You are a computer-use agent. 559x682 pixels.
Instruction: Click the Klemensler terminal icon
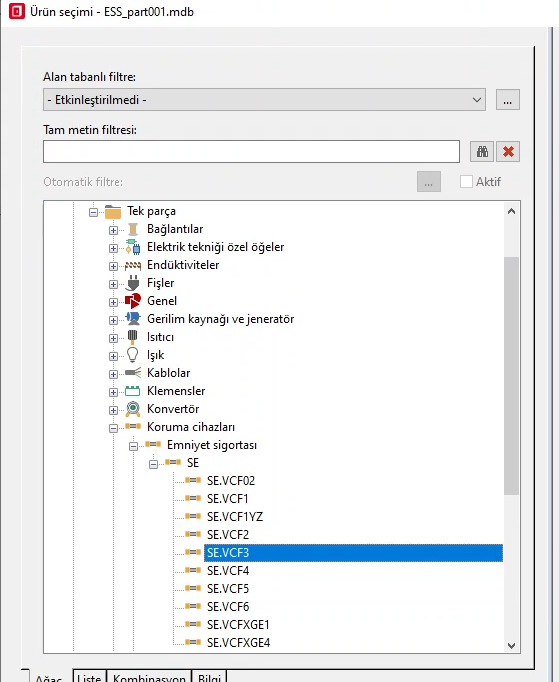[x=133, y=391]
